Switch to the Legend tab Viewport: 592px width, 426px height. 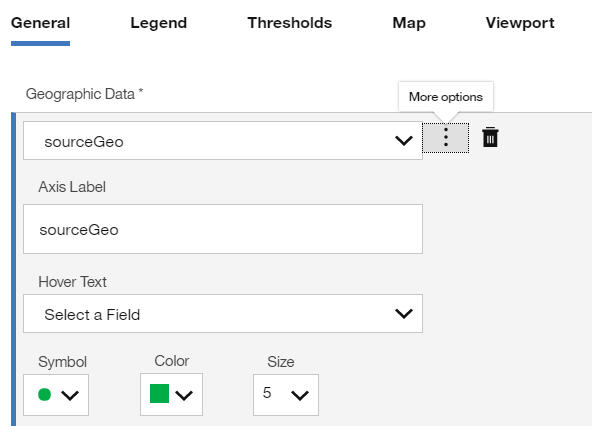tap(159, 23)
